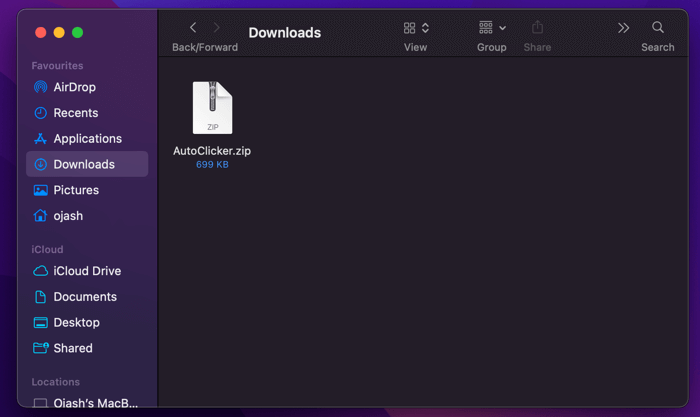Open iCloud Drive in the sidebar

[87, 271]
